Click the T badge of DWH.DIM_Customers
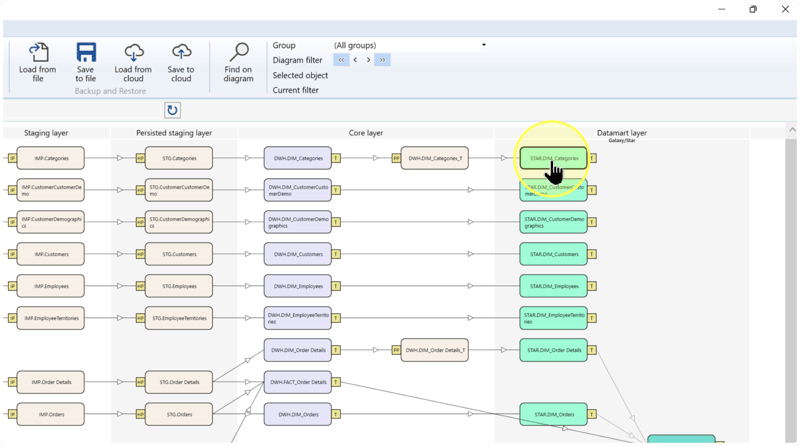 [x=336, y=254]
